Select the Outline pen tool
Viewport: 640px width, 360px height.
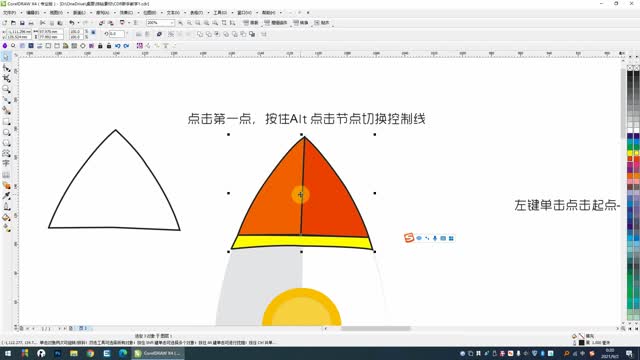(x=6, y=207)
